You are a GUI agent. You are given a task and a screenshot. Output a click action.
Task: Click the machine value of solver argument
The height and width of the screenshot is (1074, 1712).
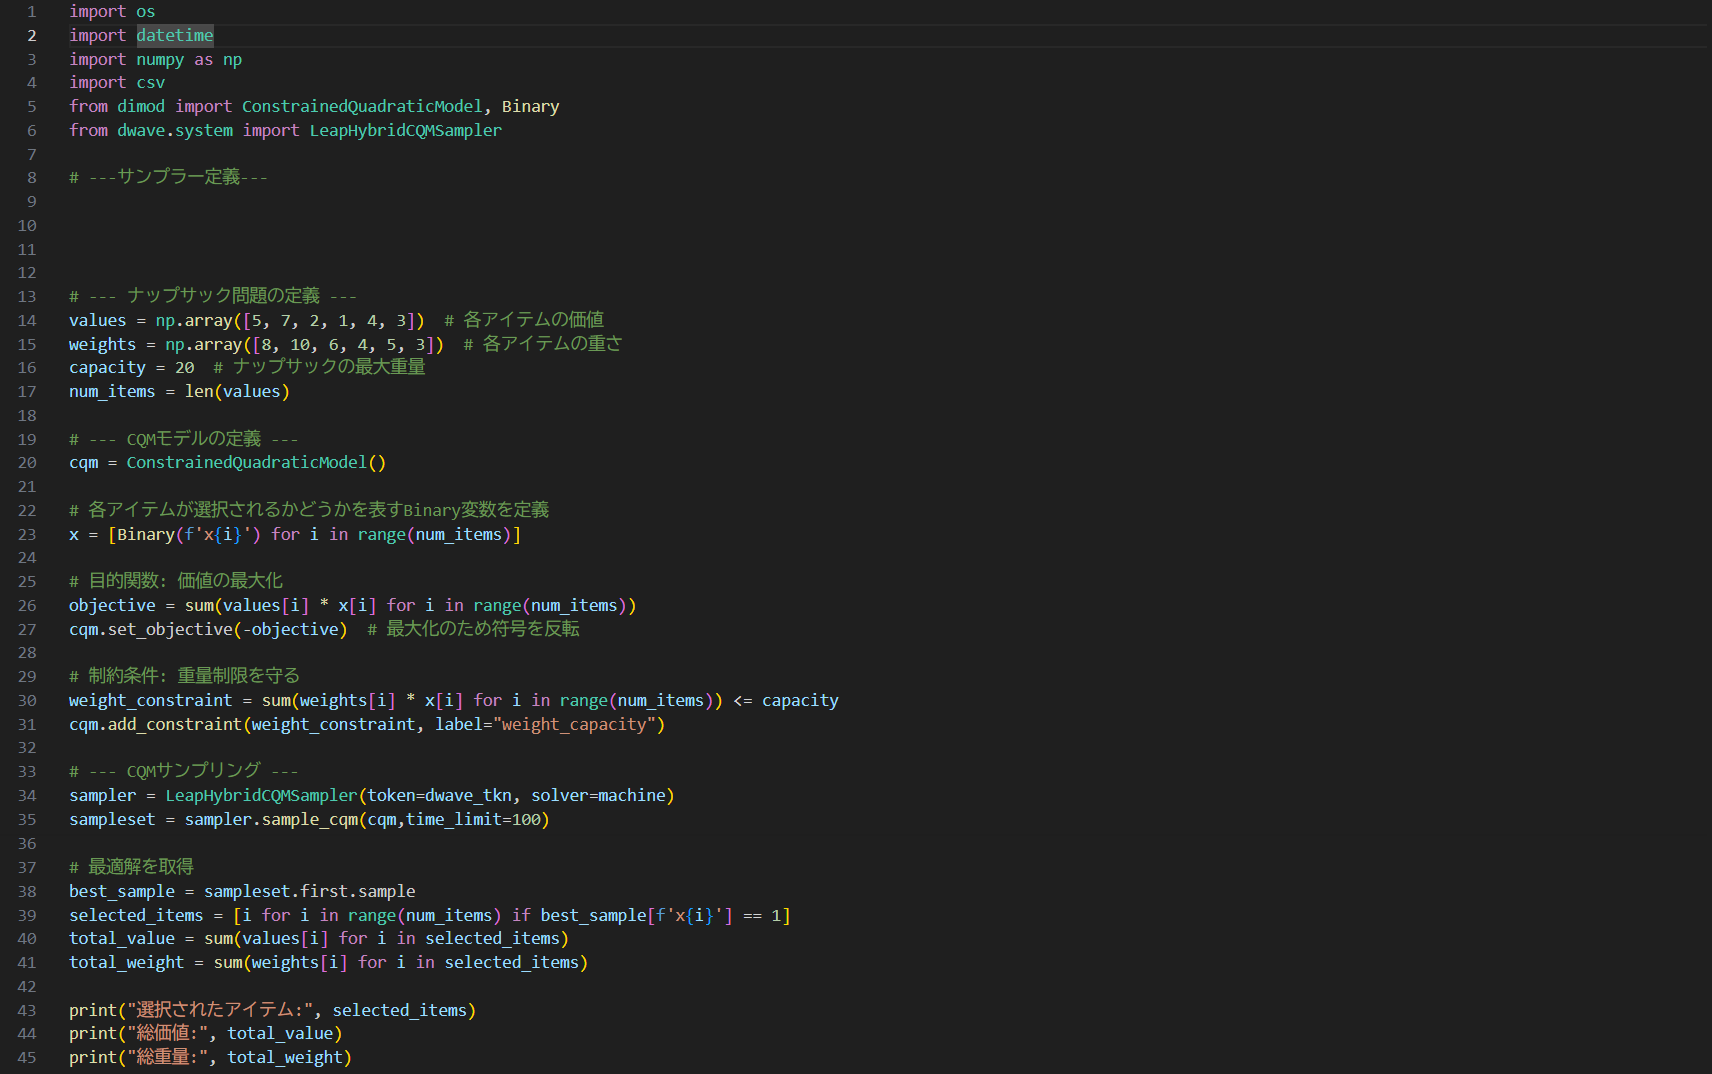point(631,796)
